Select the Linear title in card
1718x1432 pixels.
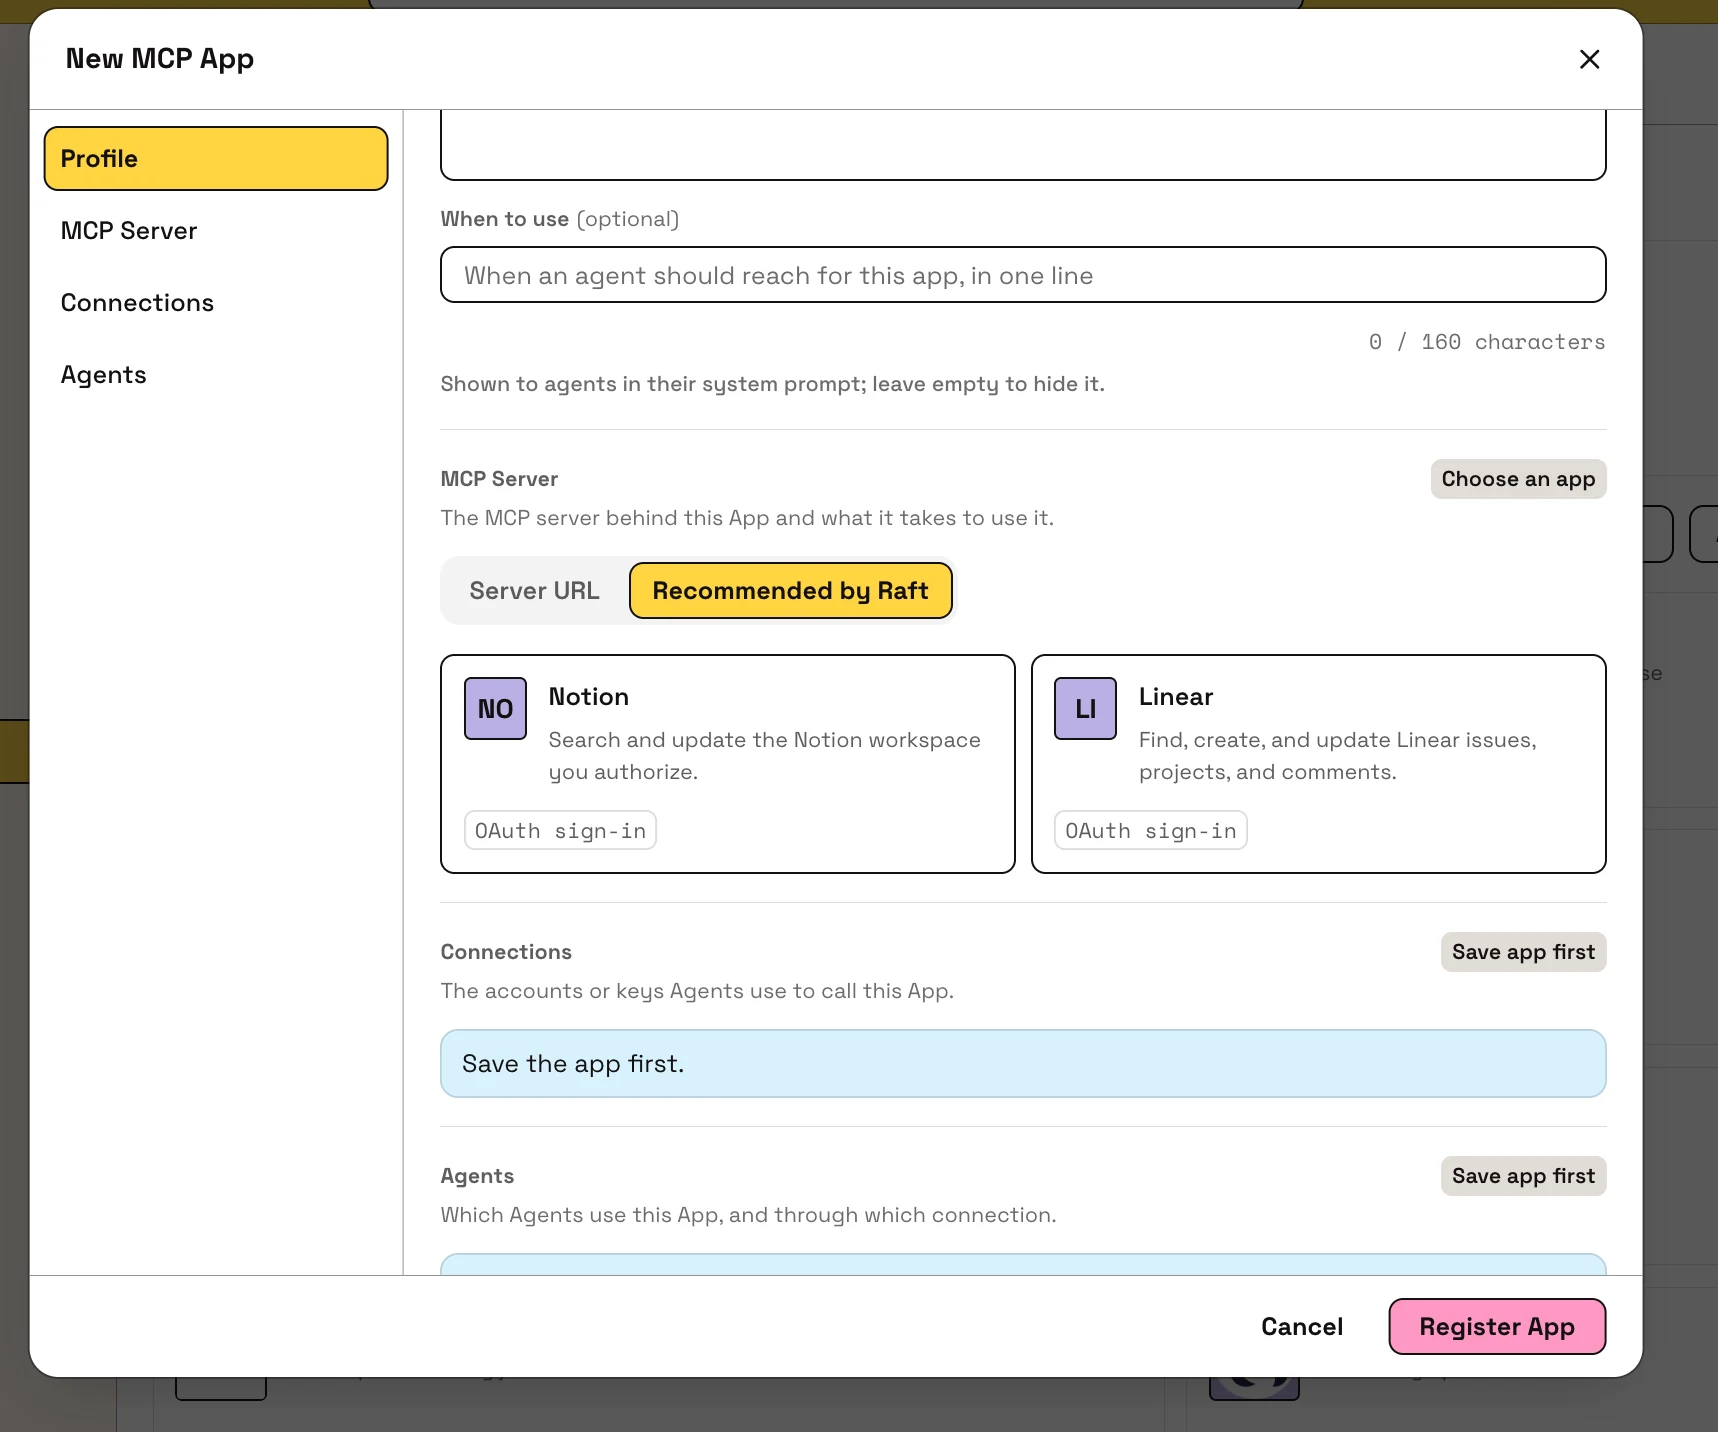pos(1176,696)
